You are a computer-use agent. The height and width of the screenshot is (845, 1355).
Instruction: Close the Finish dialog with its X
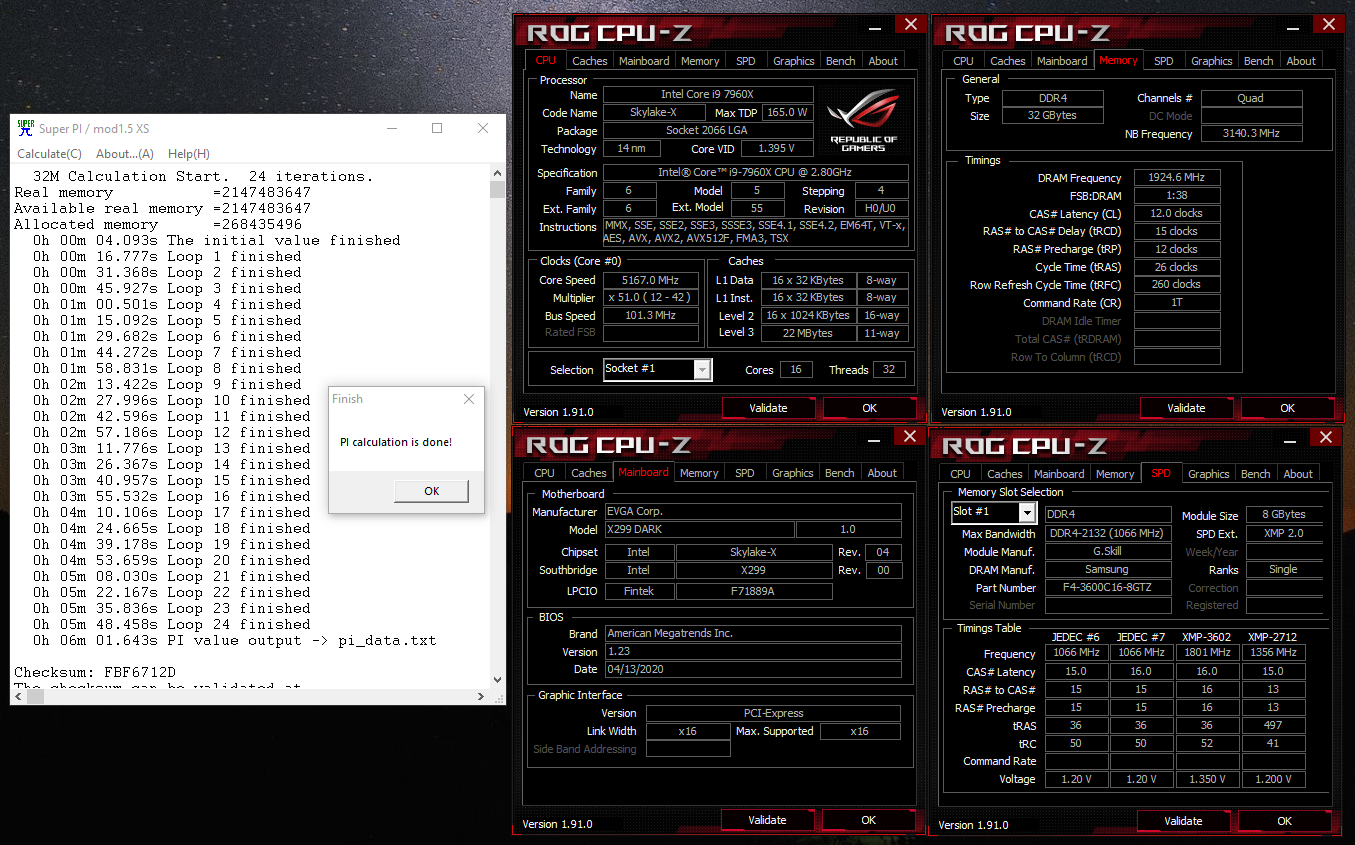pyautogui.click(x=469, y=399)
